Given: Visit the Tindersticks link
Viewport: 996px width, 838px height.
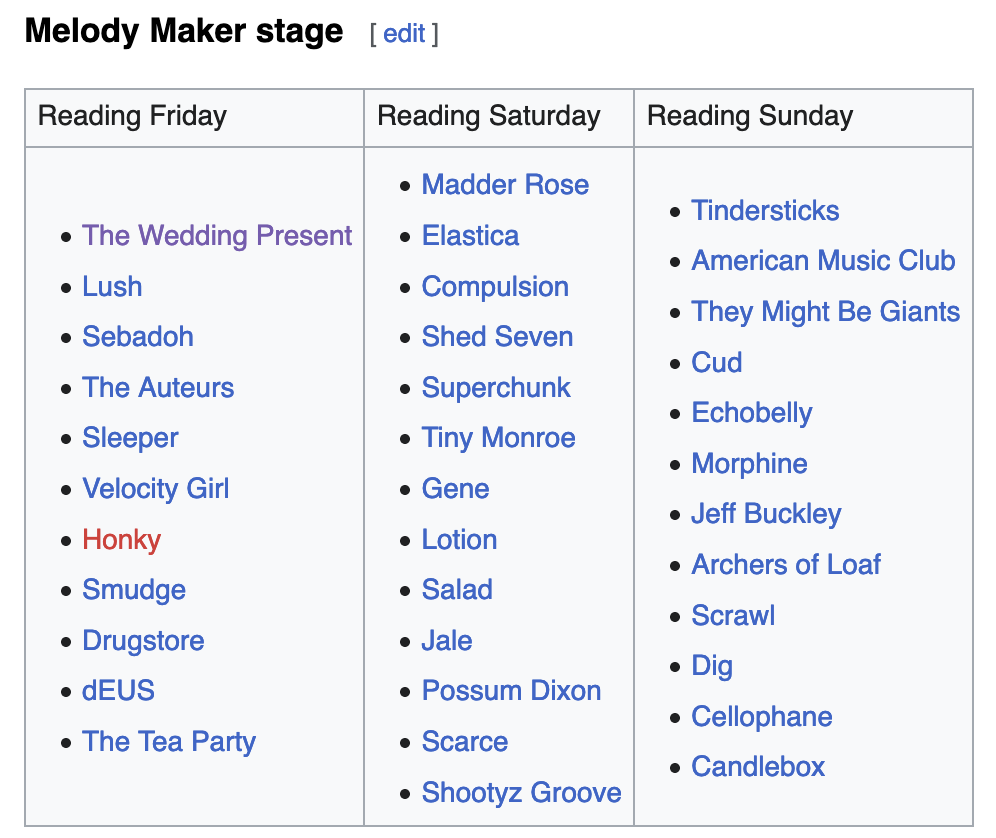Looking at the screenshot, I should [765, 211].
